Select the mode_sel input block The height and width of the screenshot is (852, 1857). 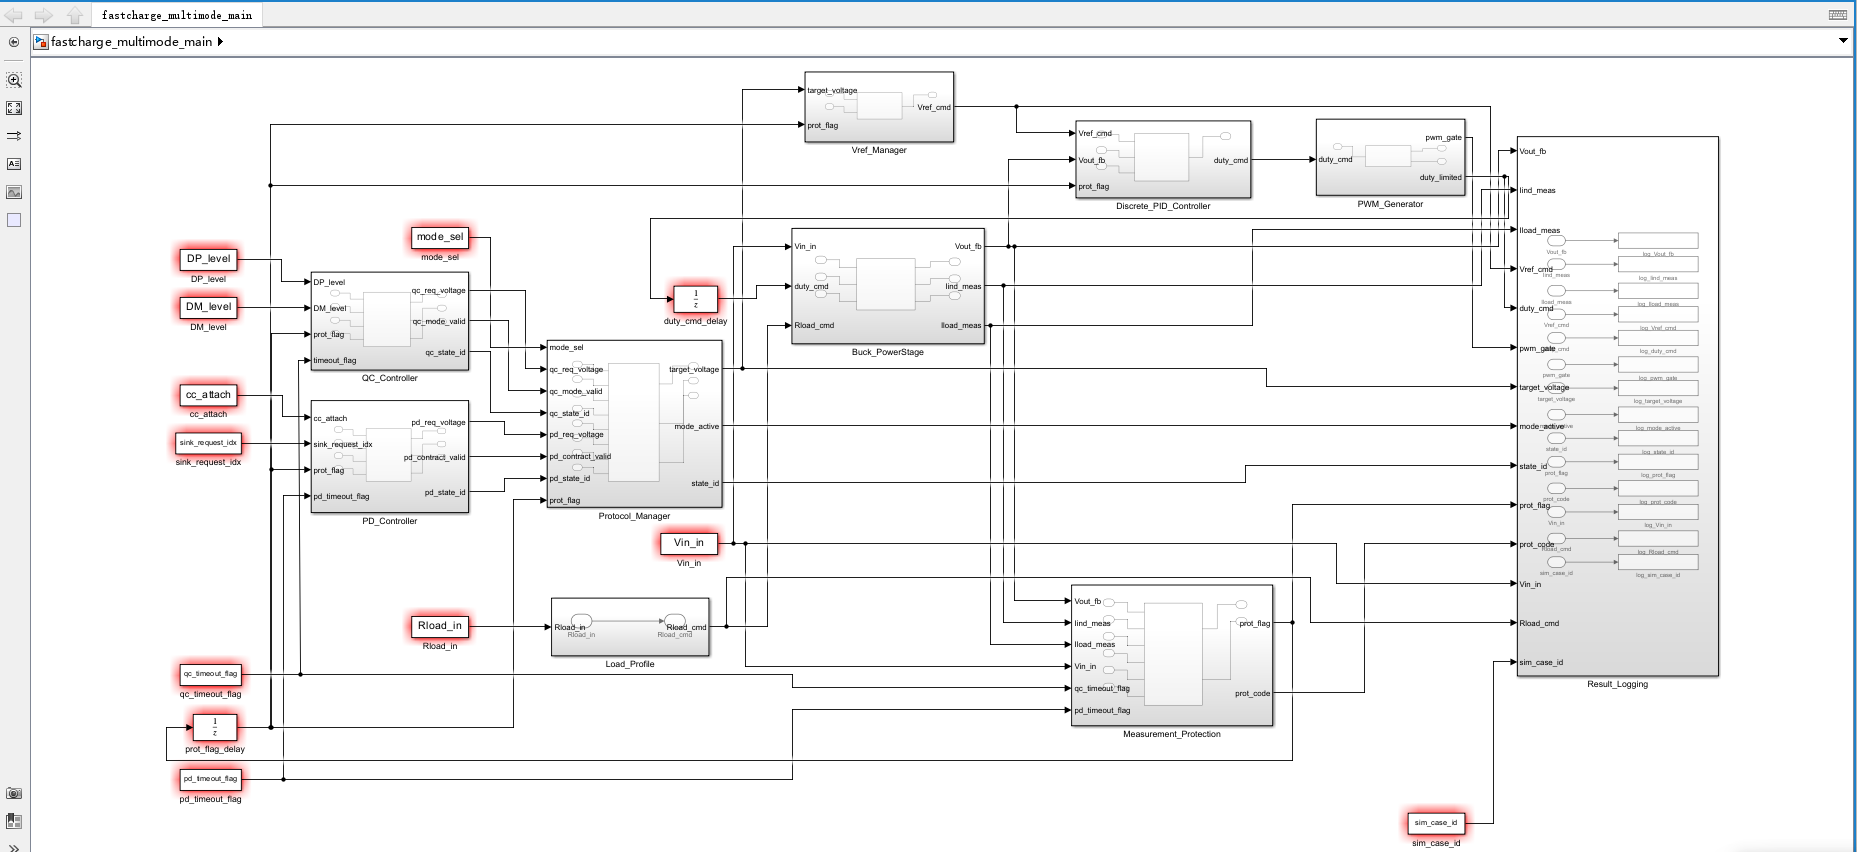pos(440,237)
